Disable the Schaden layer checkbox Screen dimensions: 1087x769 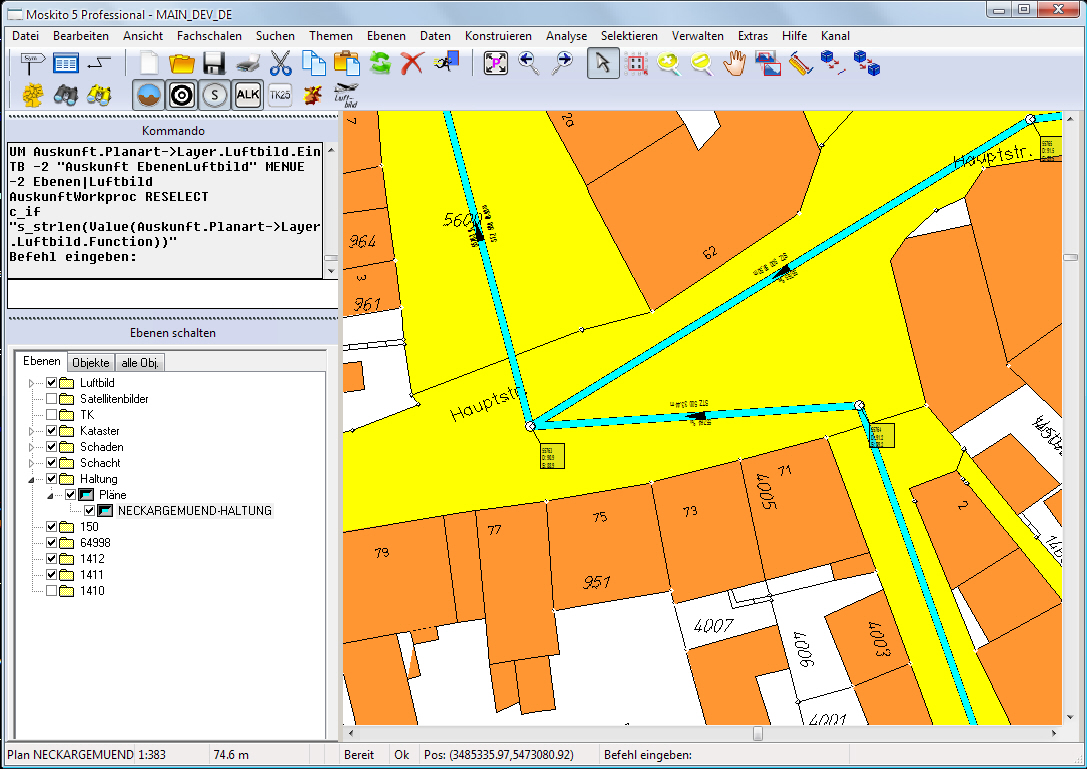coord(51,447)
